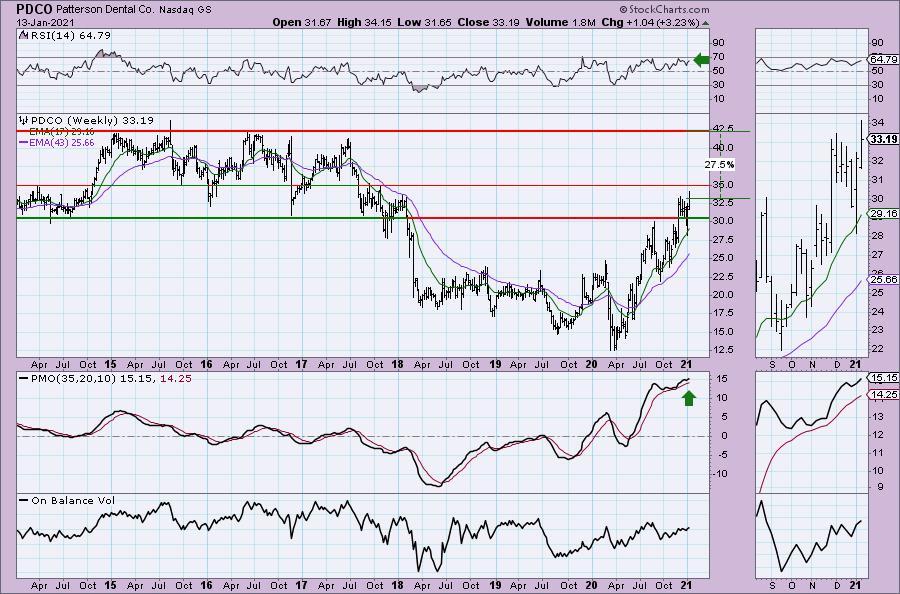
Task: Click the Open 31.67 value
Action: [x=302, y=23]
